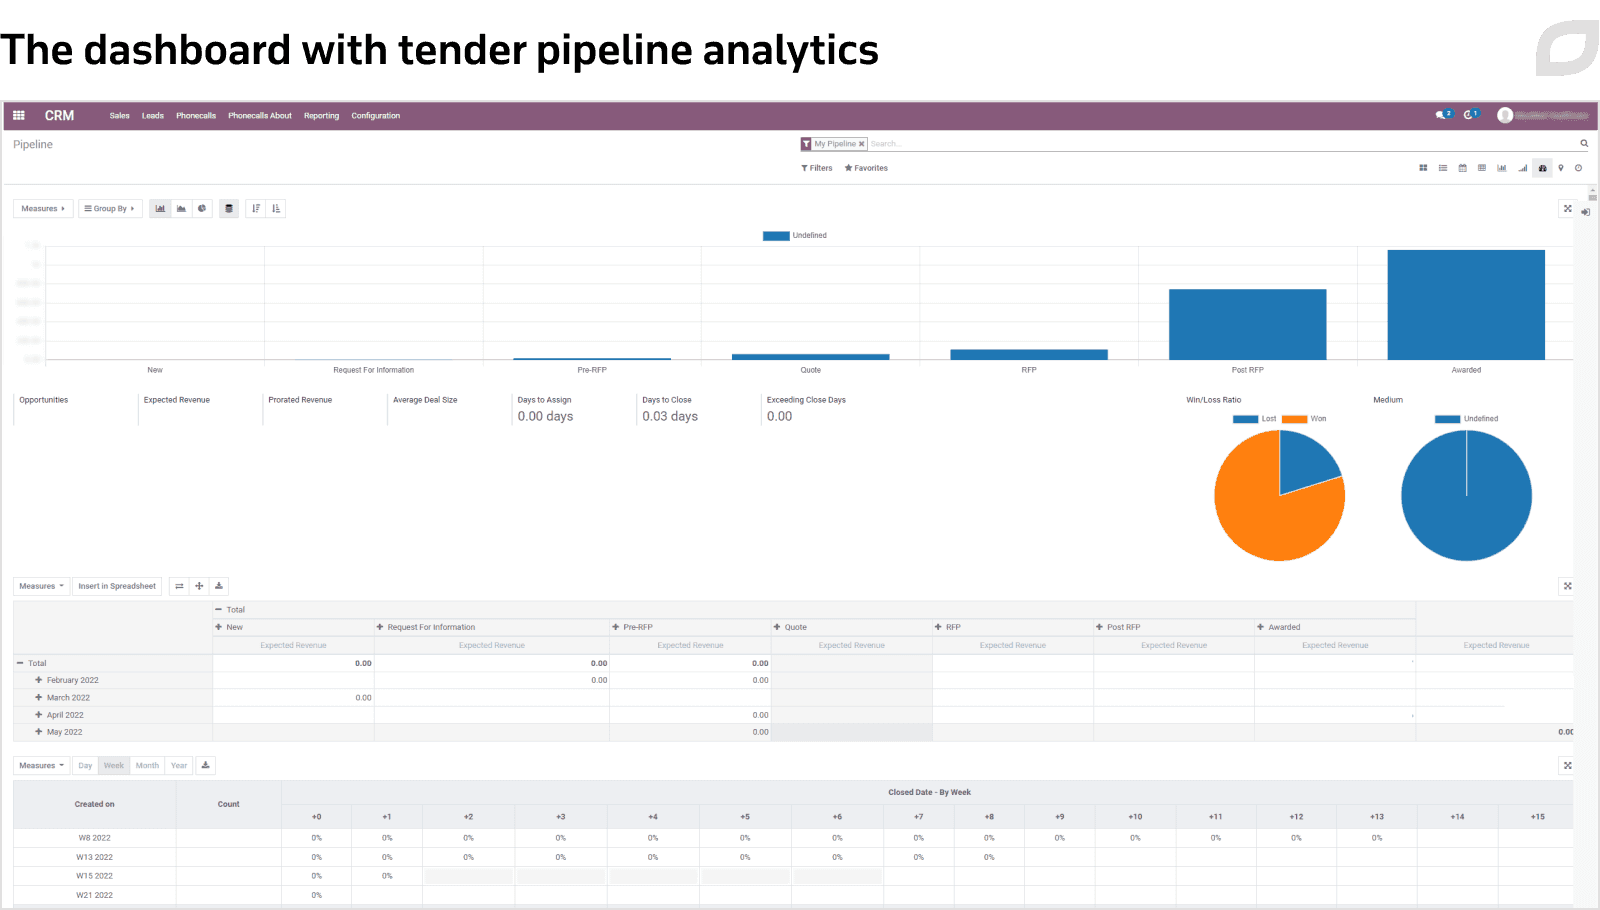Open the Configuration menu
Image resolution: width=1600 pixels, height=910 pixels.
point(376,116)
